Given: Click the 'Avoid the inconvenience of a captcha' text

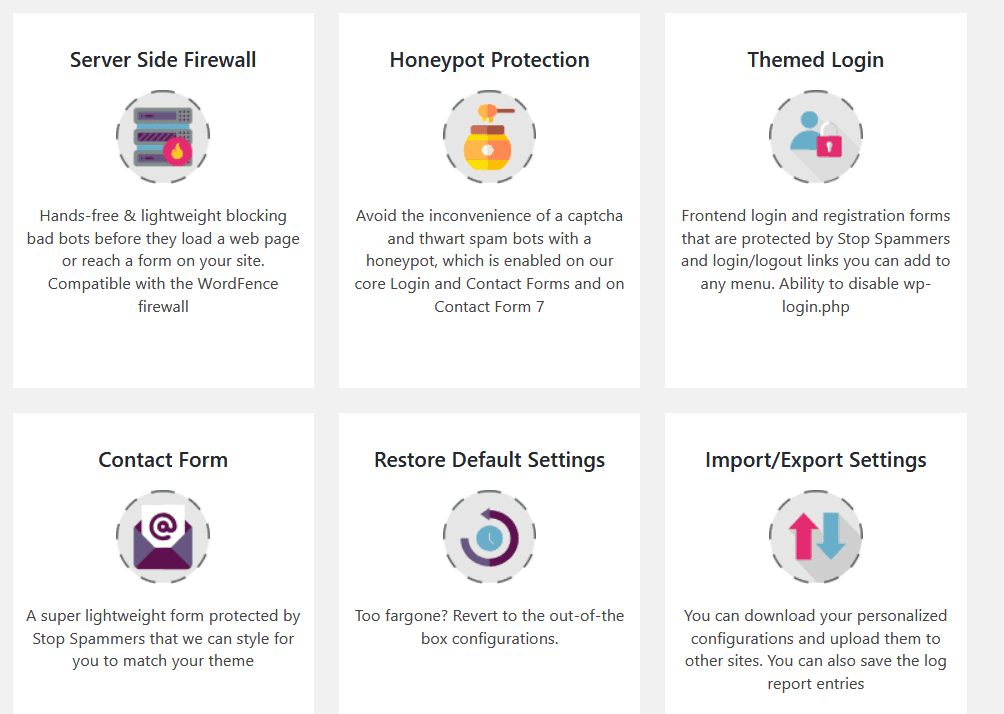Looking at the screenshot, I should click(489, 216).
